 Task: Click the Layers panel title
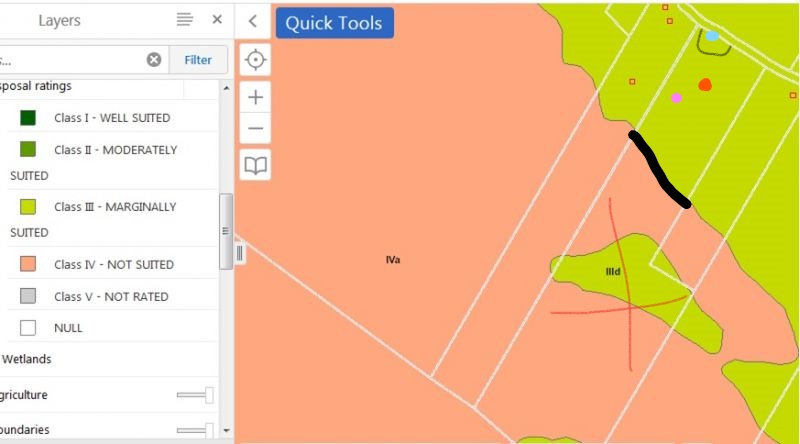pos(59,20)
